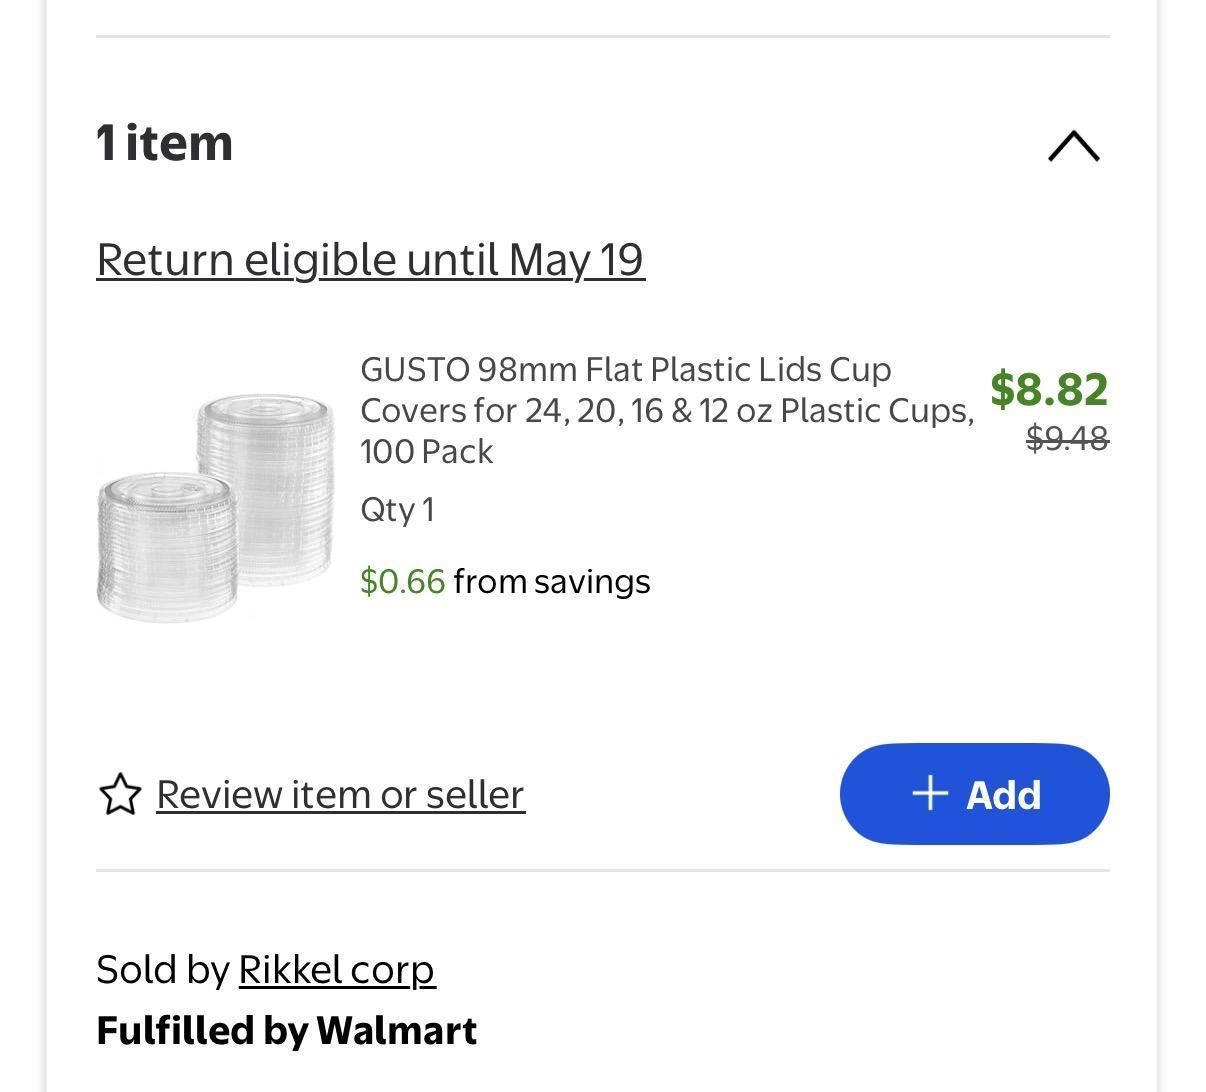The width and height of the screenshot is (1206, 1092).
Task: Open Review item or seller link
Action: 340,794
